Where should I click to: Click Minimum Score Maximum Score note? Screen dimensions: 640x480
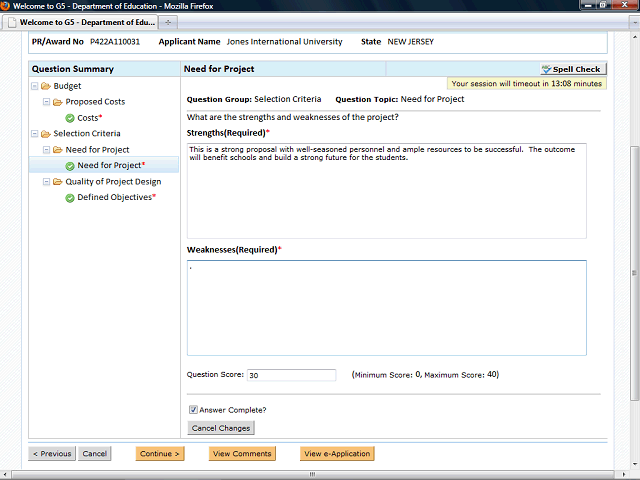point(425,375)
